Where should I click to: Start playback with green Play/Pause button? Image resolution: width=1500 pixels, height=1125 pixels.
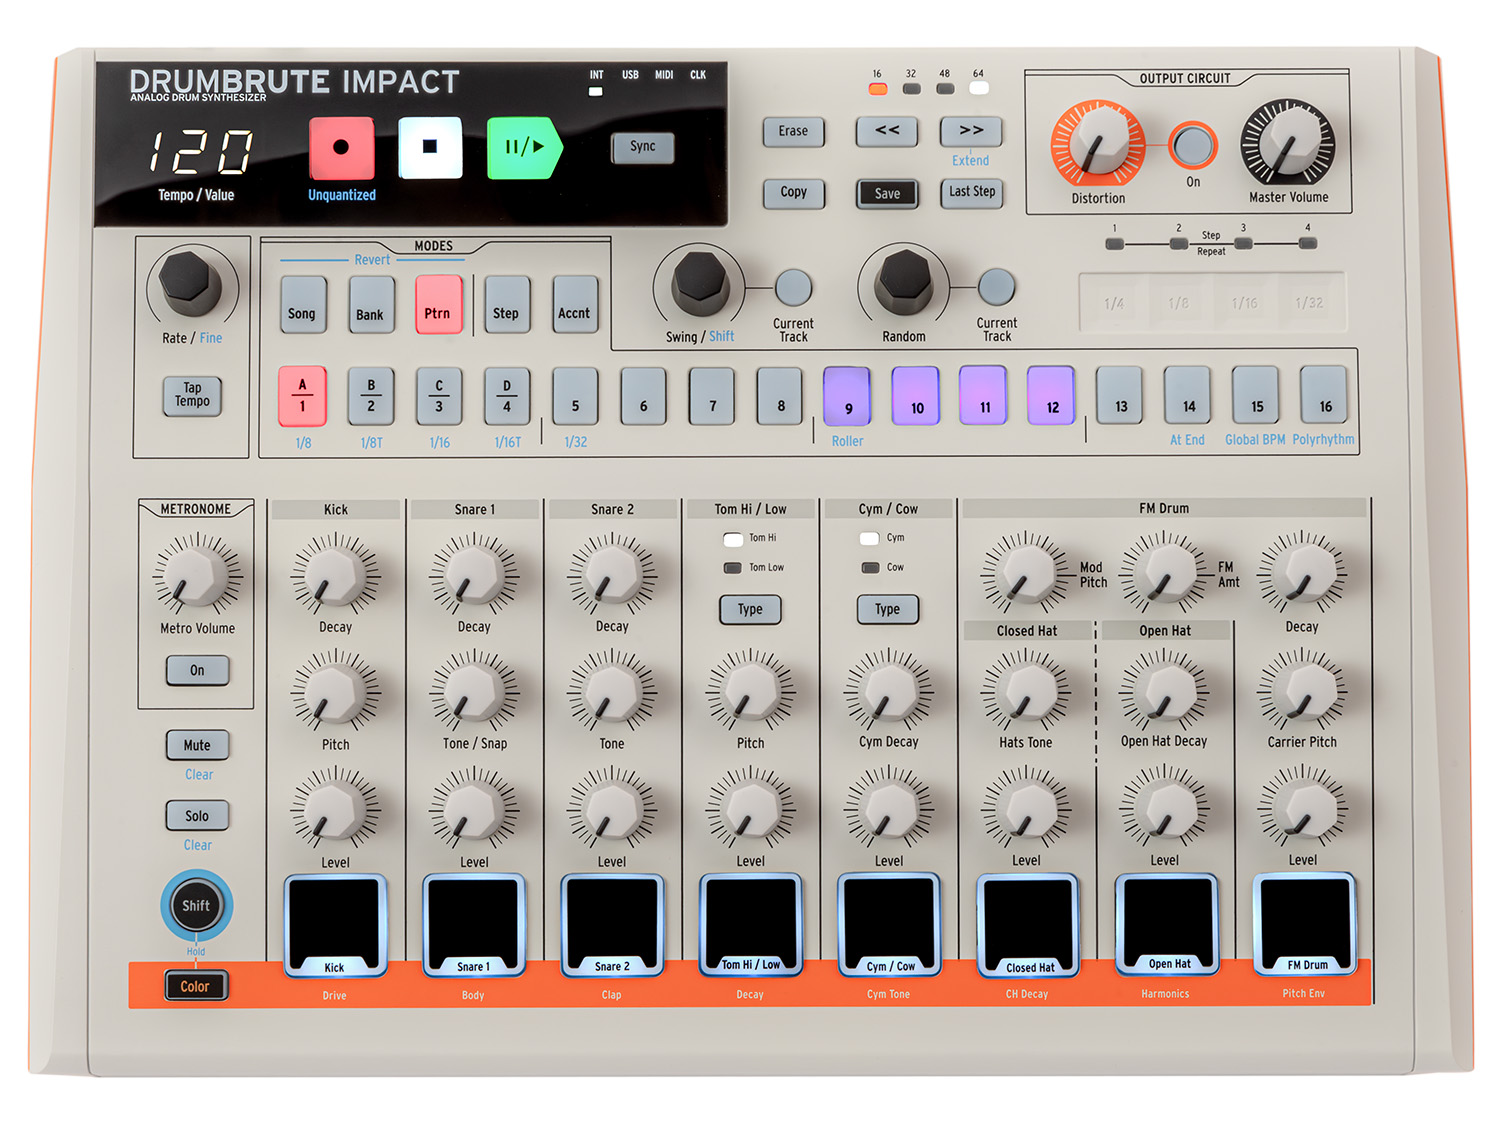pyautogui.click(x=524, y=148)
